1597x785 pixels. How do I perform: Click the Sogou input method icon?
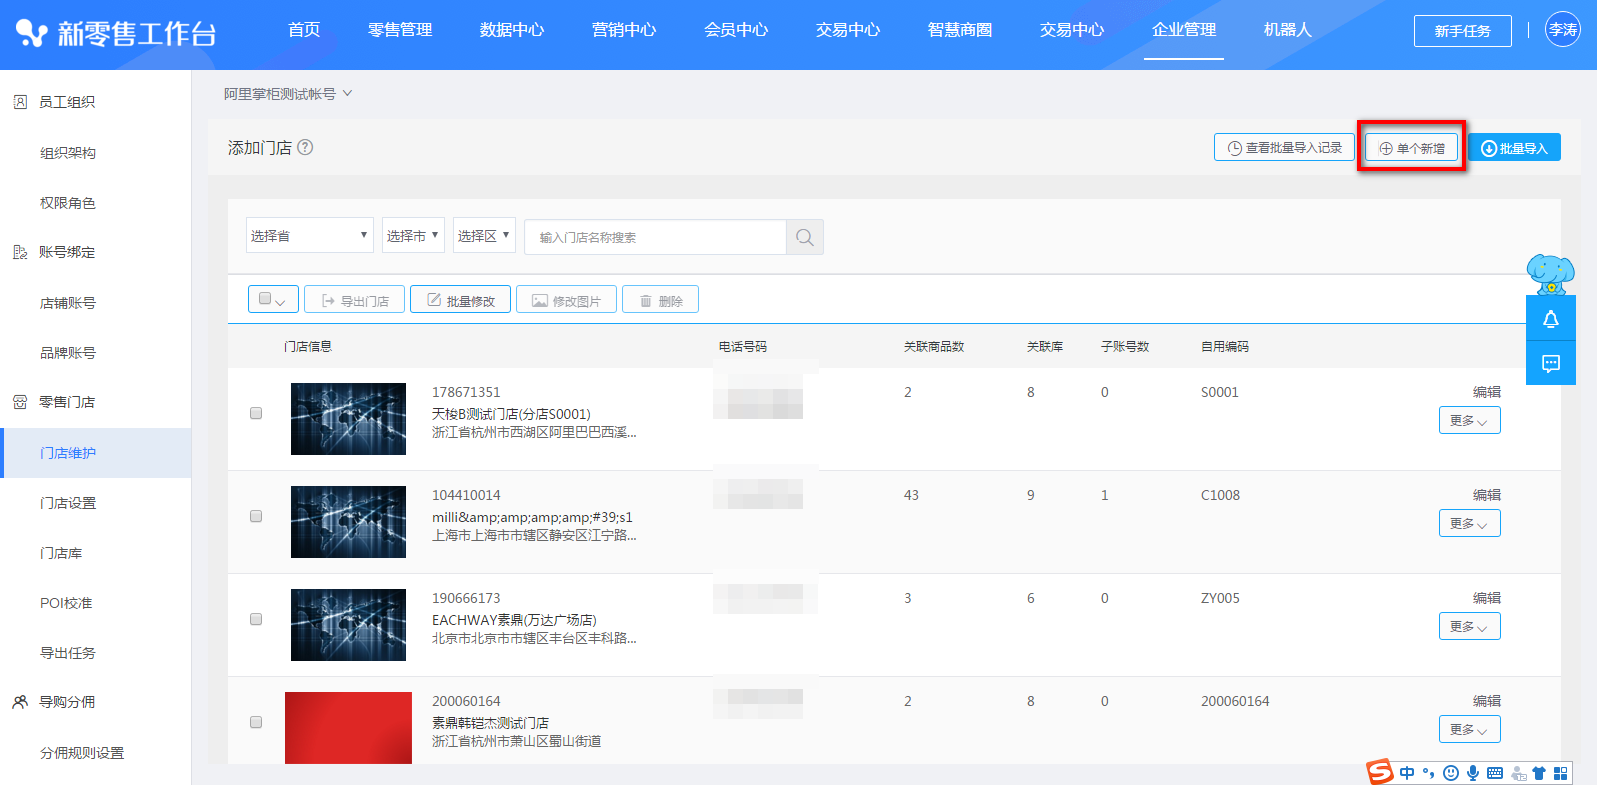pyautogui.click(x=1380, y=772)
